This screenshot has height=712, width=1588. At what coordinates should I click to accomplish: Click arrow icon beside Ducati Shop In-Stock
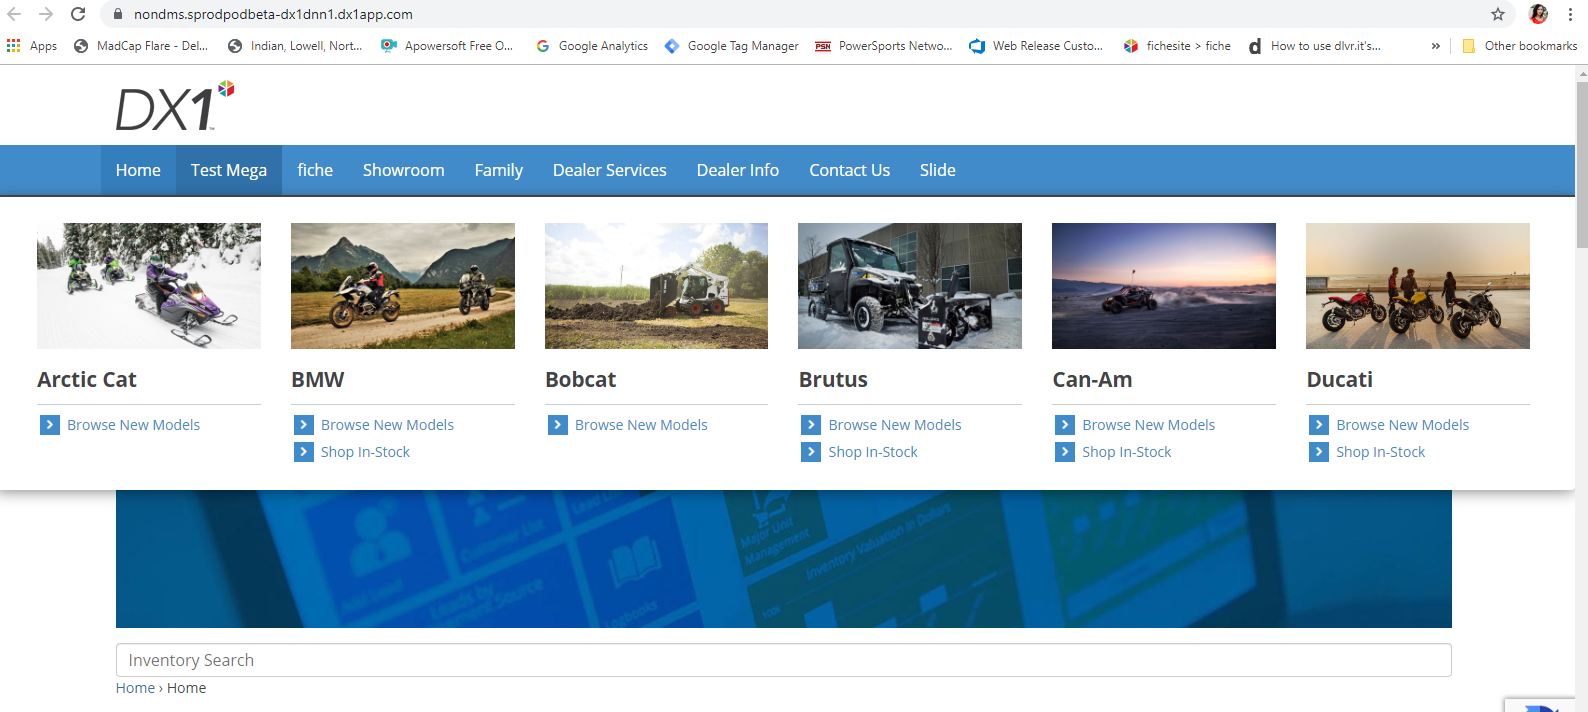1319,452
